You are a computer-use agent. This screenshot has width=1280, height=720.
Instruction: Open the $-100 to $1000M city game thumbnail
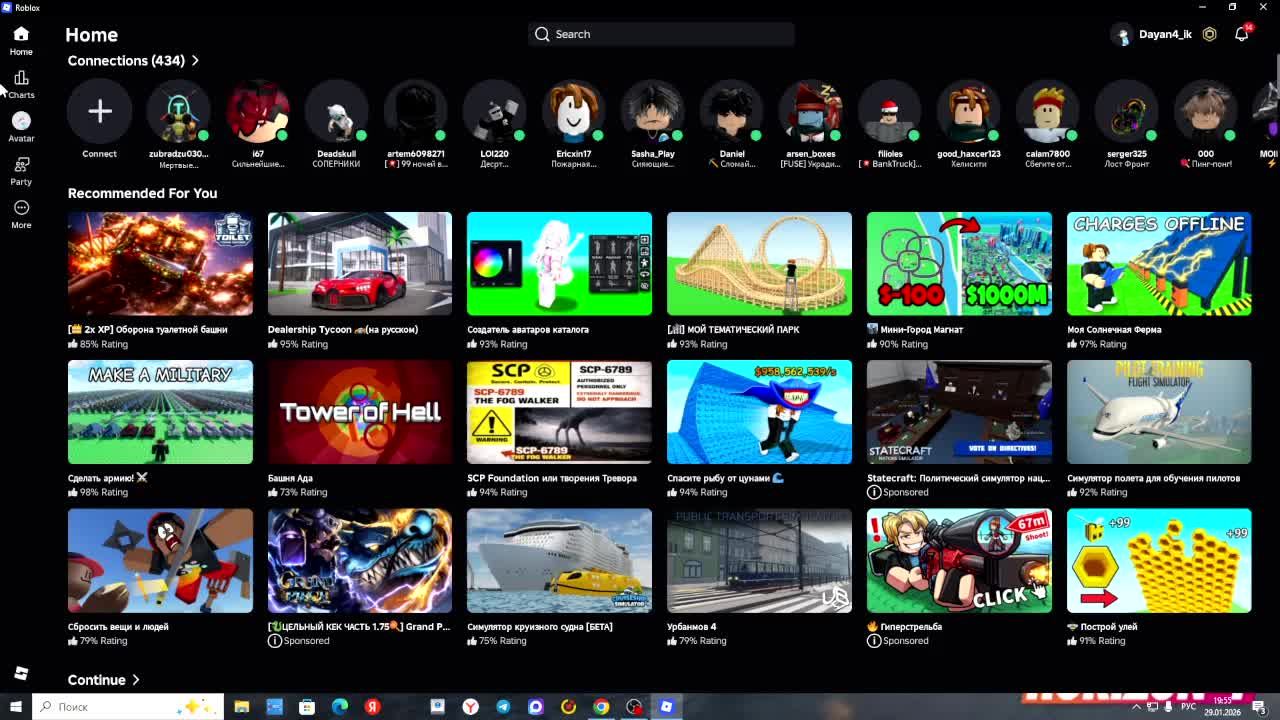[959, 264]
